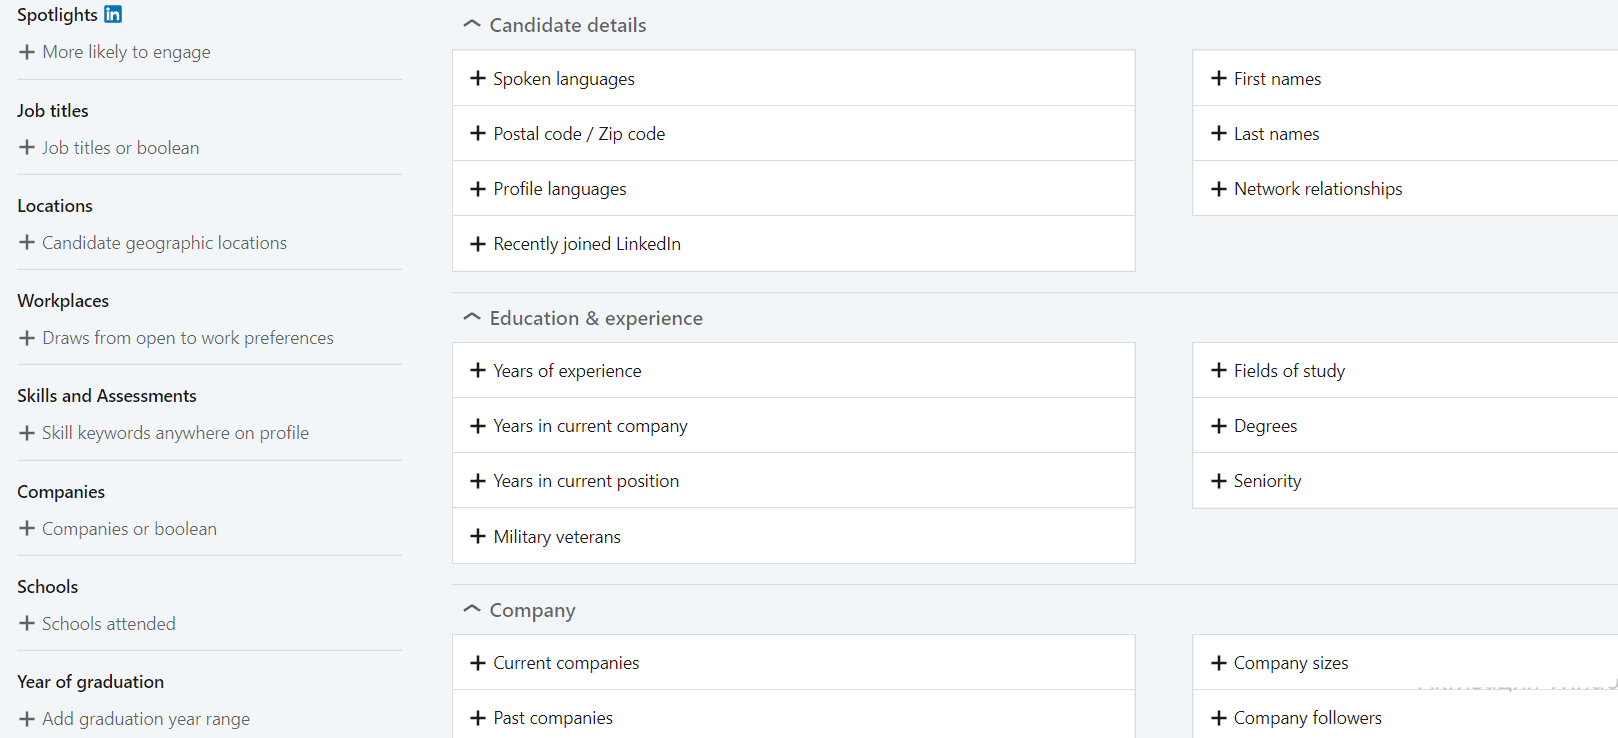Open the Seniority filter

click(1267, 481)
